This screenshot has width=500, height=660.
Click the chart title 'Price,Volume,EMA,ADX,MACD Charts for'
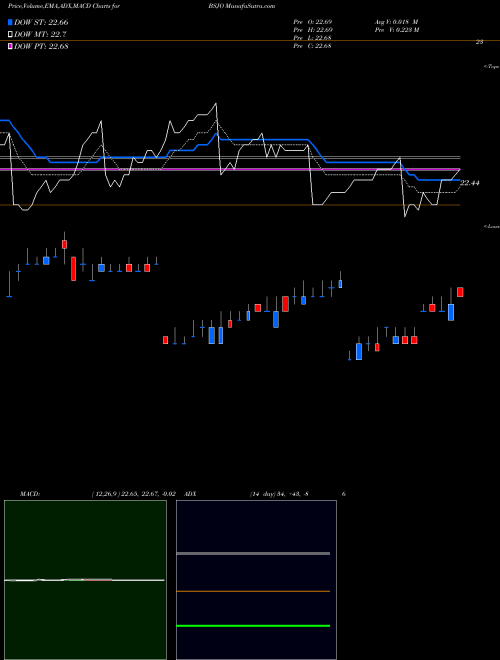tap(64, 6)
